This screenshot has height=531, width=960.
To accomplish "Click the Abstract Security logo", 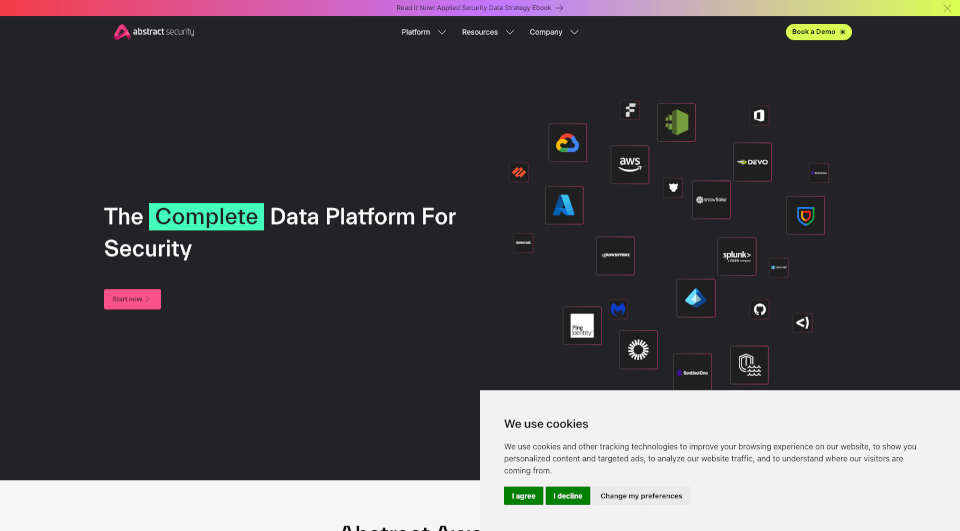I will (154, 32).
